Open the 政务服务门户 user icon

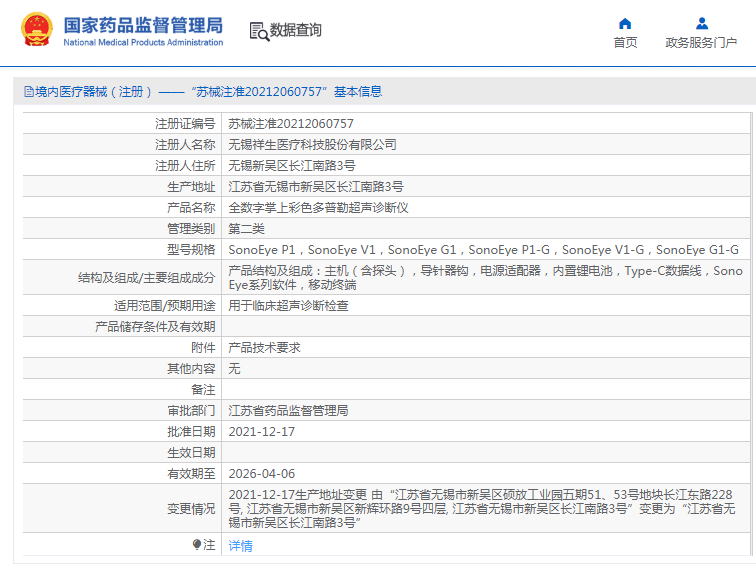pyautogui.click(x=702, y=23)
